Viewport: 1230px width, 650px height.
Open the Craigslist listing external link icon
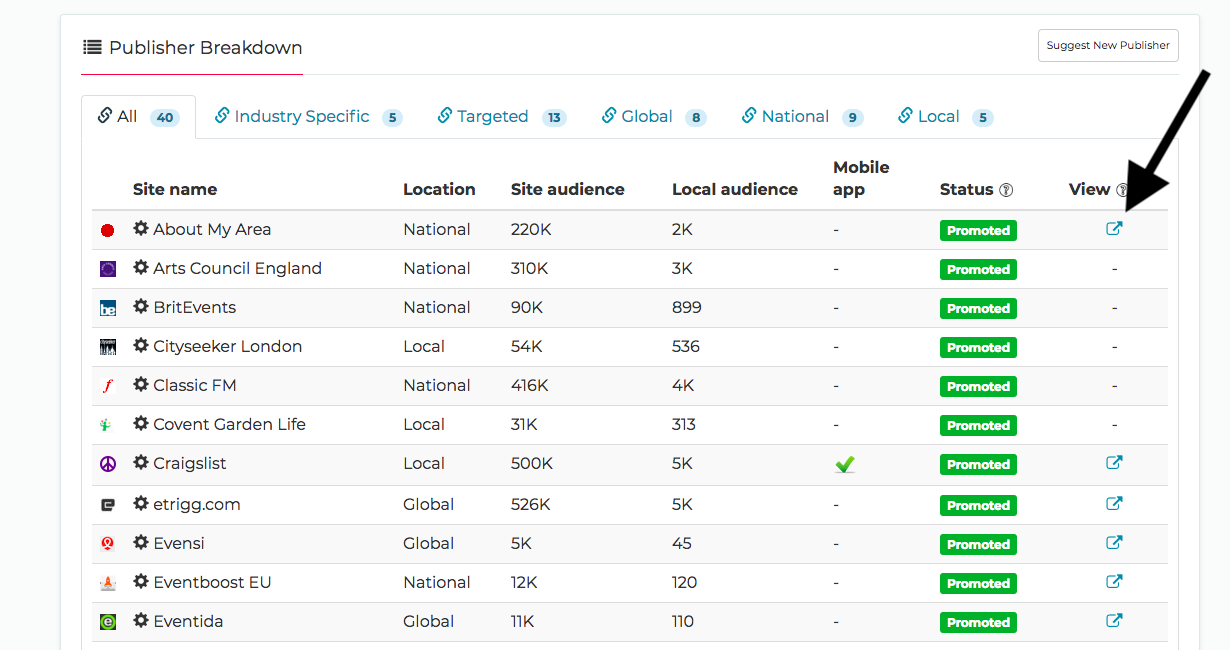[x=1114, y=463]
